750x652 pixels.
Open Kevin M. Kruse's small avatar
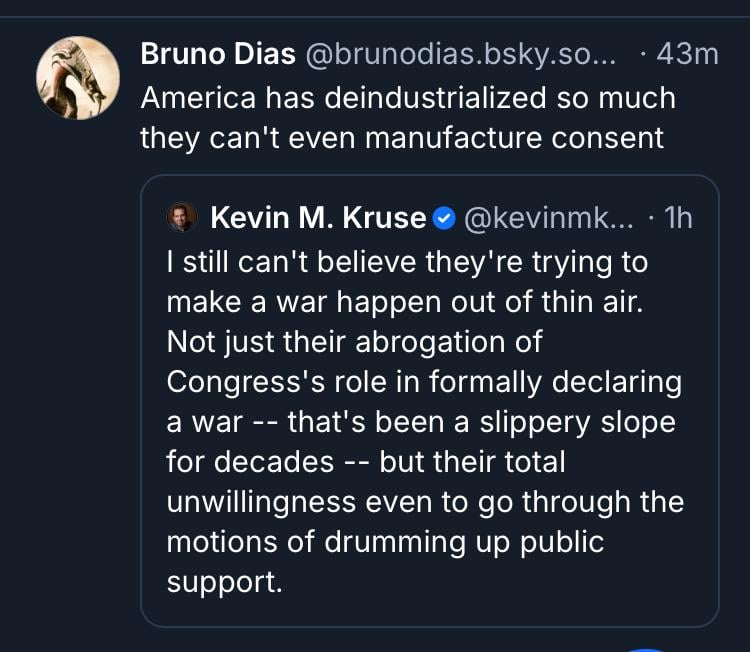pyautogui.click(x=183, y=217)
